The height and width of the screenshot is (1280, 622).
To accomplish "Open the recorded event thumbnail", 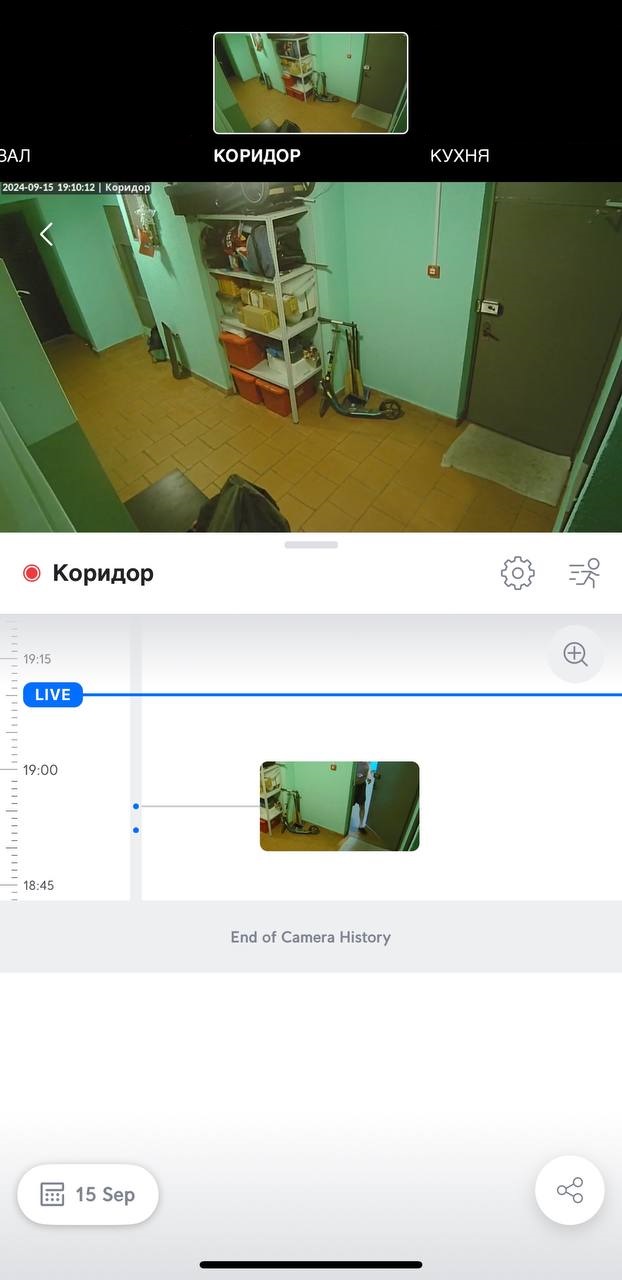I will pyautogui.click(x=340, y=806).
